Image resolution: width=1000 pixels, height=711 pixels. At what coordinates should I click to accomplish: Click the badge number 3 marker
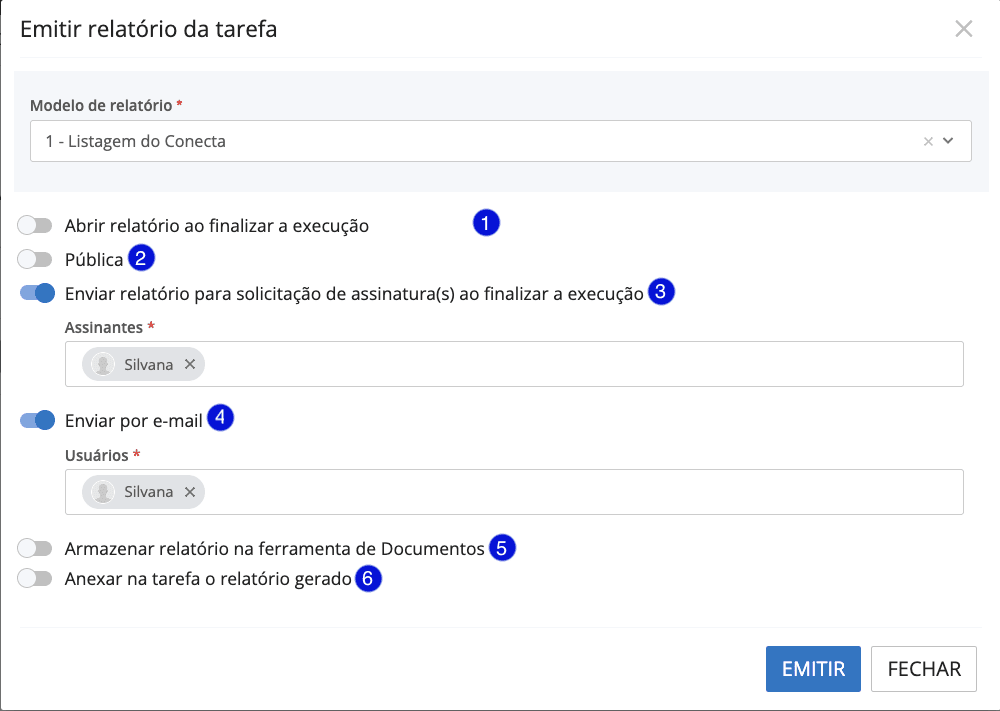[661, 292]
